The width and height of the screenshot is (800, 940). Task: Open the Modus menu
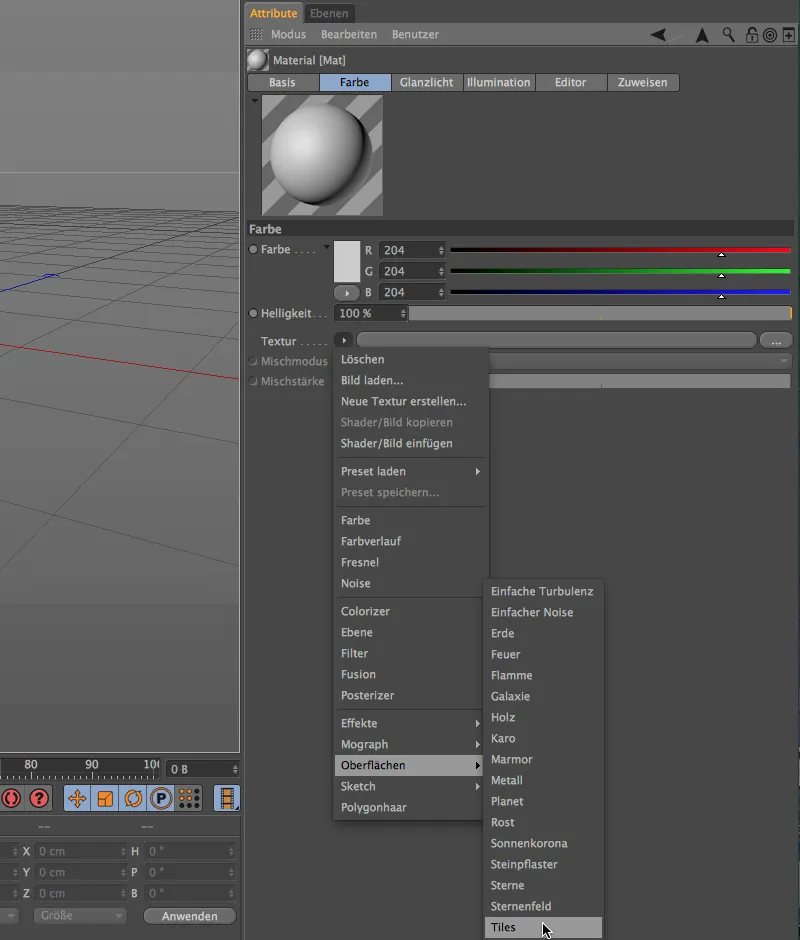click(x=288, y=34)
